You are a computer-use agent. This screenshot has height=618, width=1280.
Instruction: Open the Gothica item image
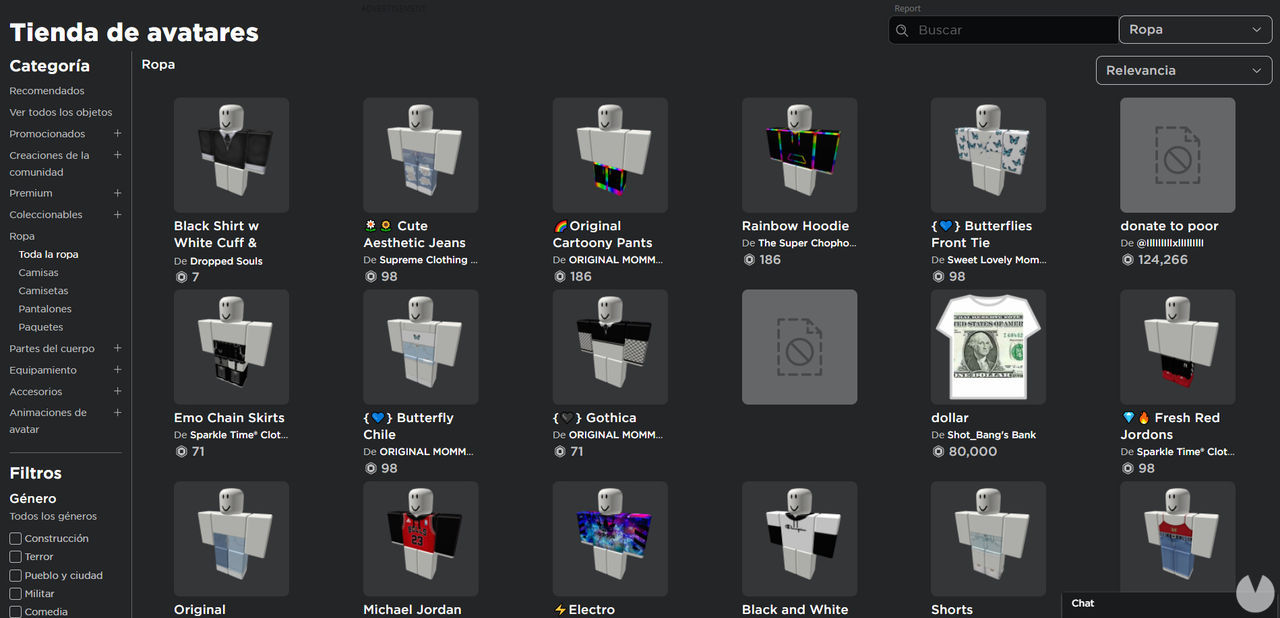(610, 347)
